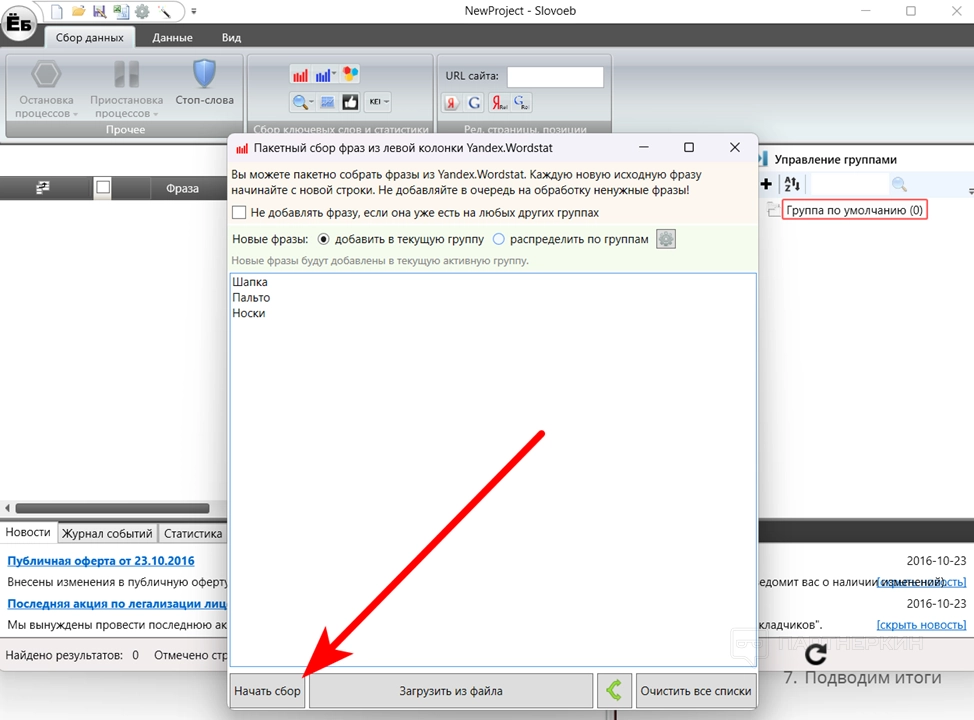Click the horizontal scrollbar under phrase table

click(112, 508)
